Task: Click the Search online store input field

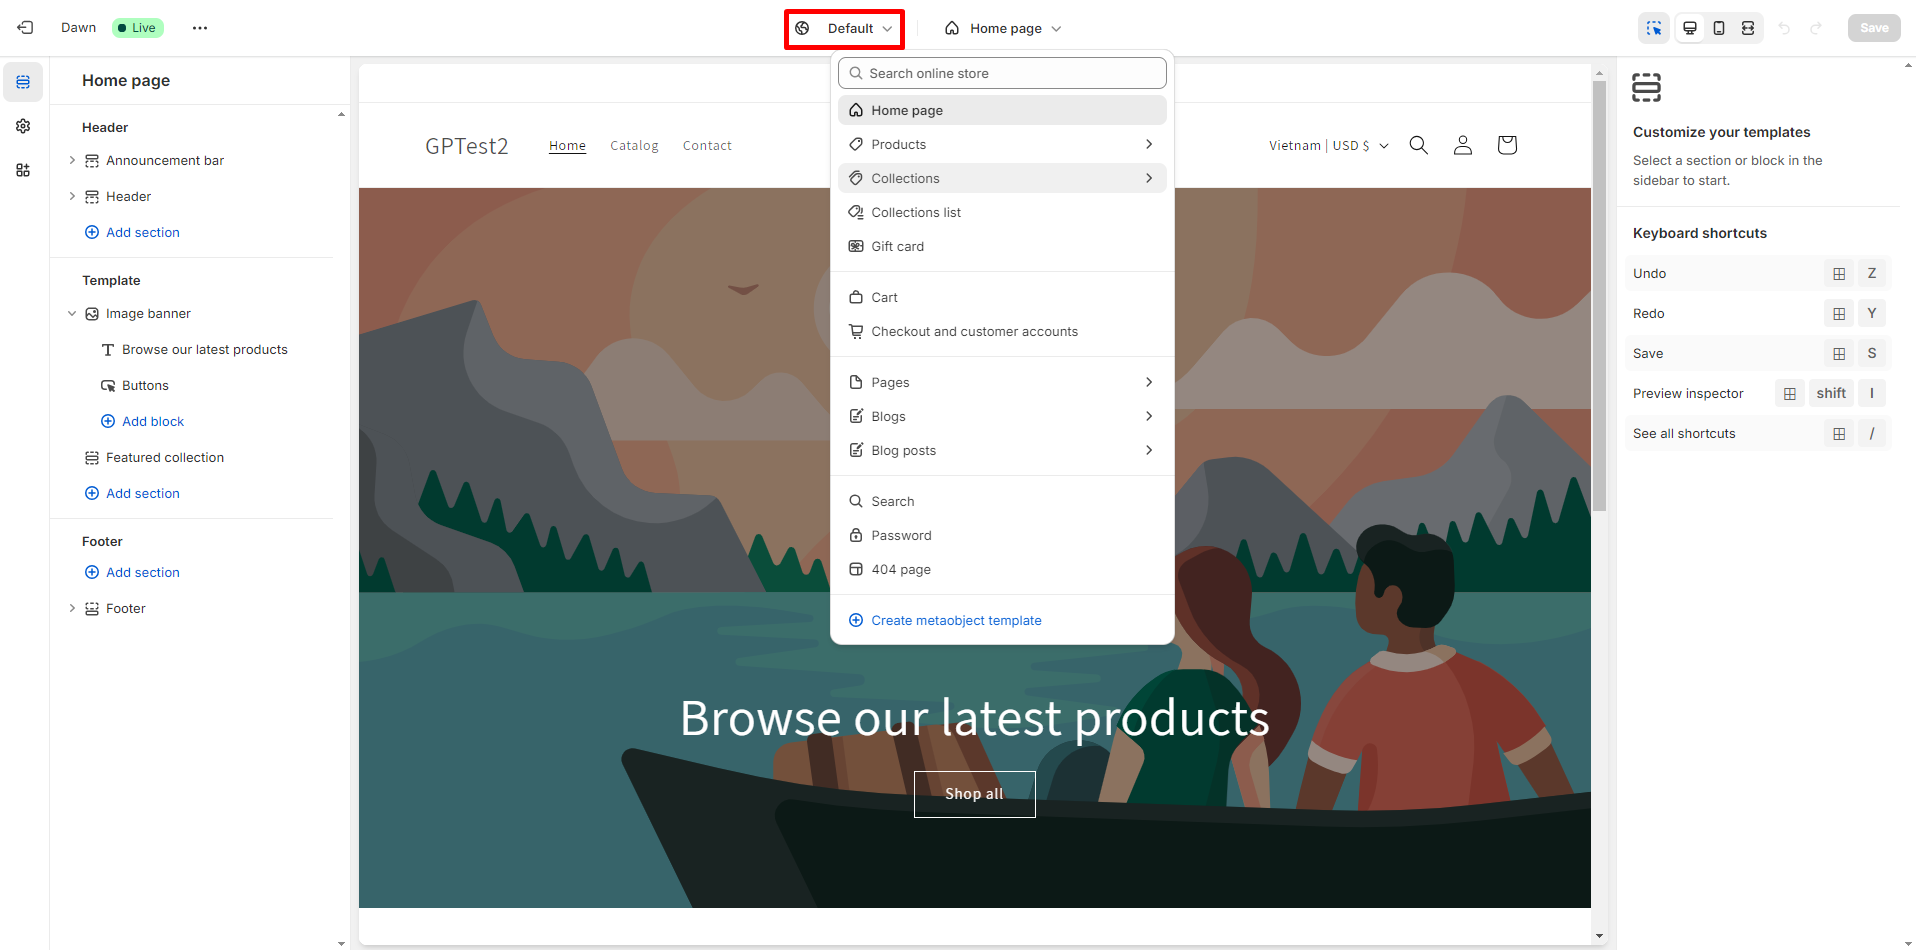Action: pos(1001,73)
